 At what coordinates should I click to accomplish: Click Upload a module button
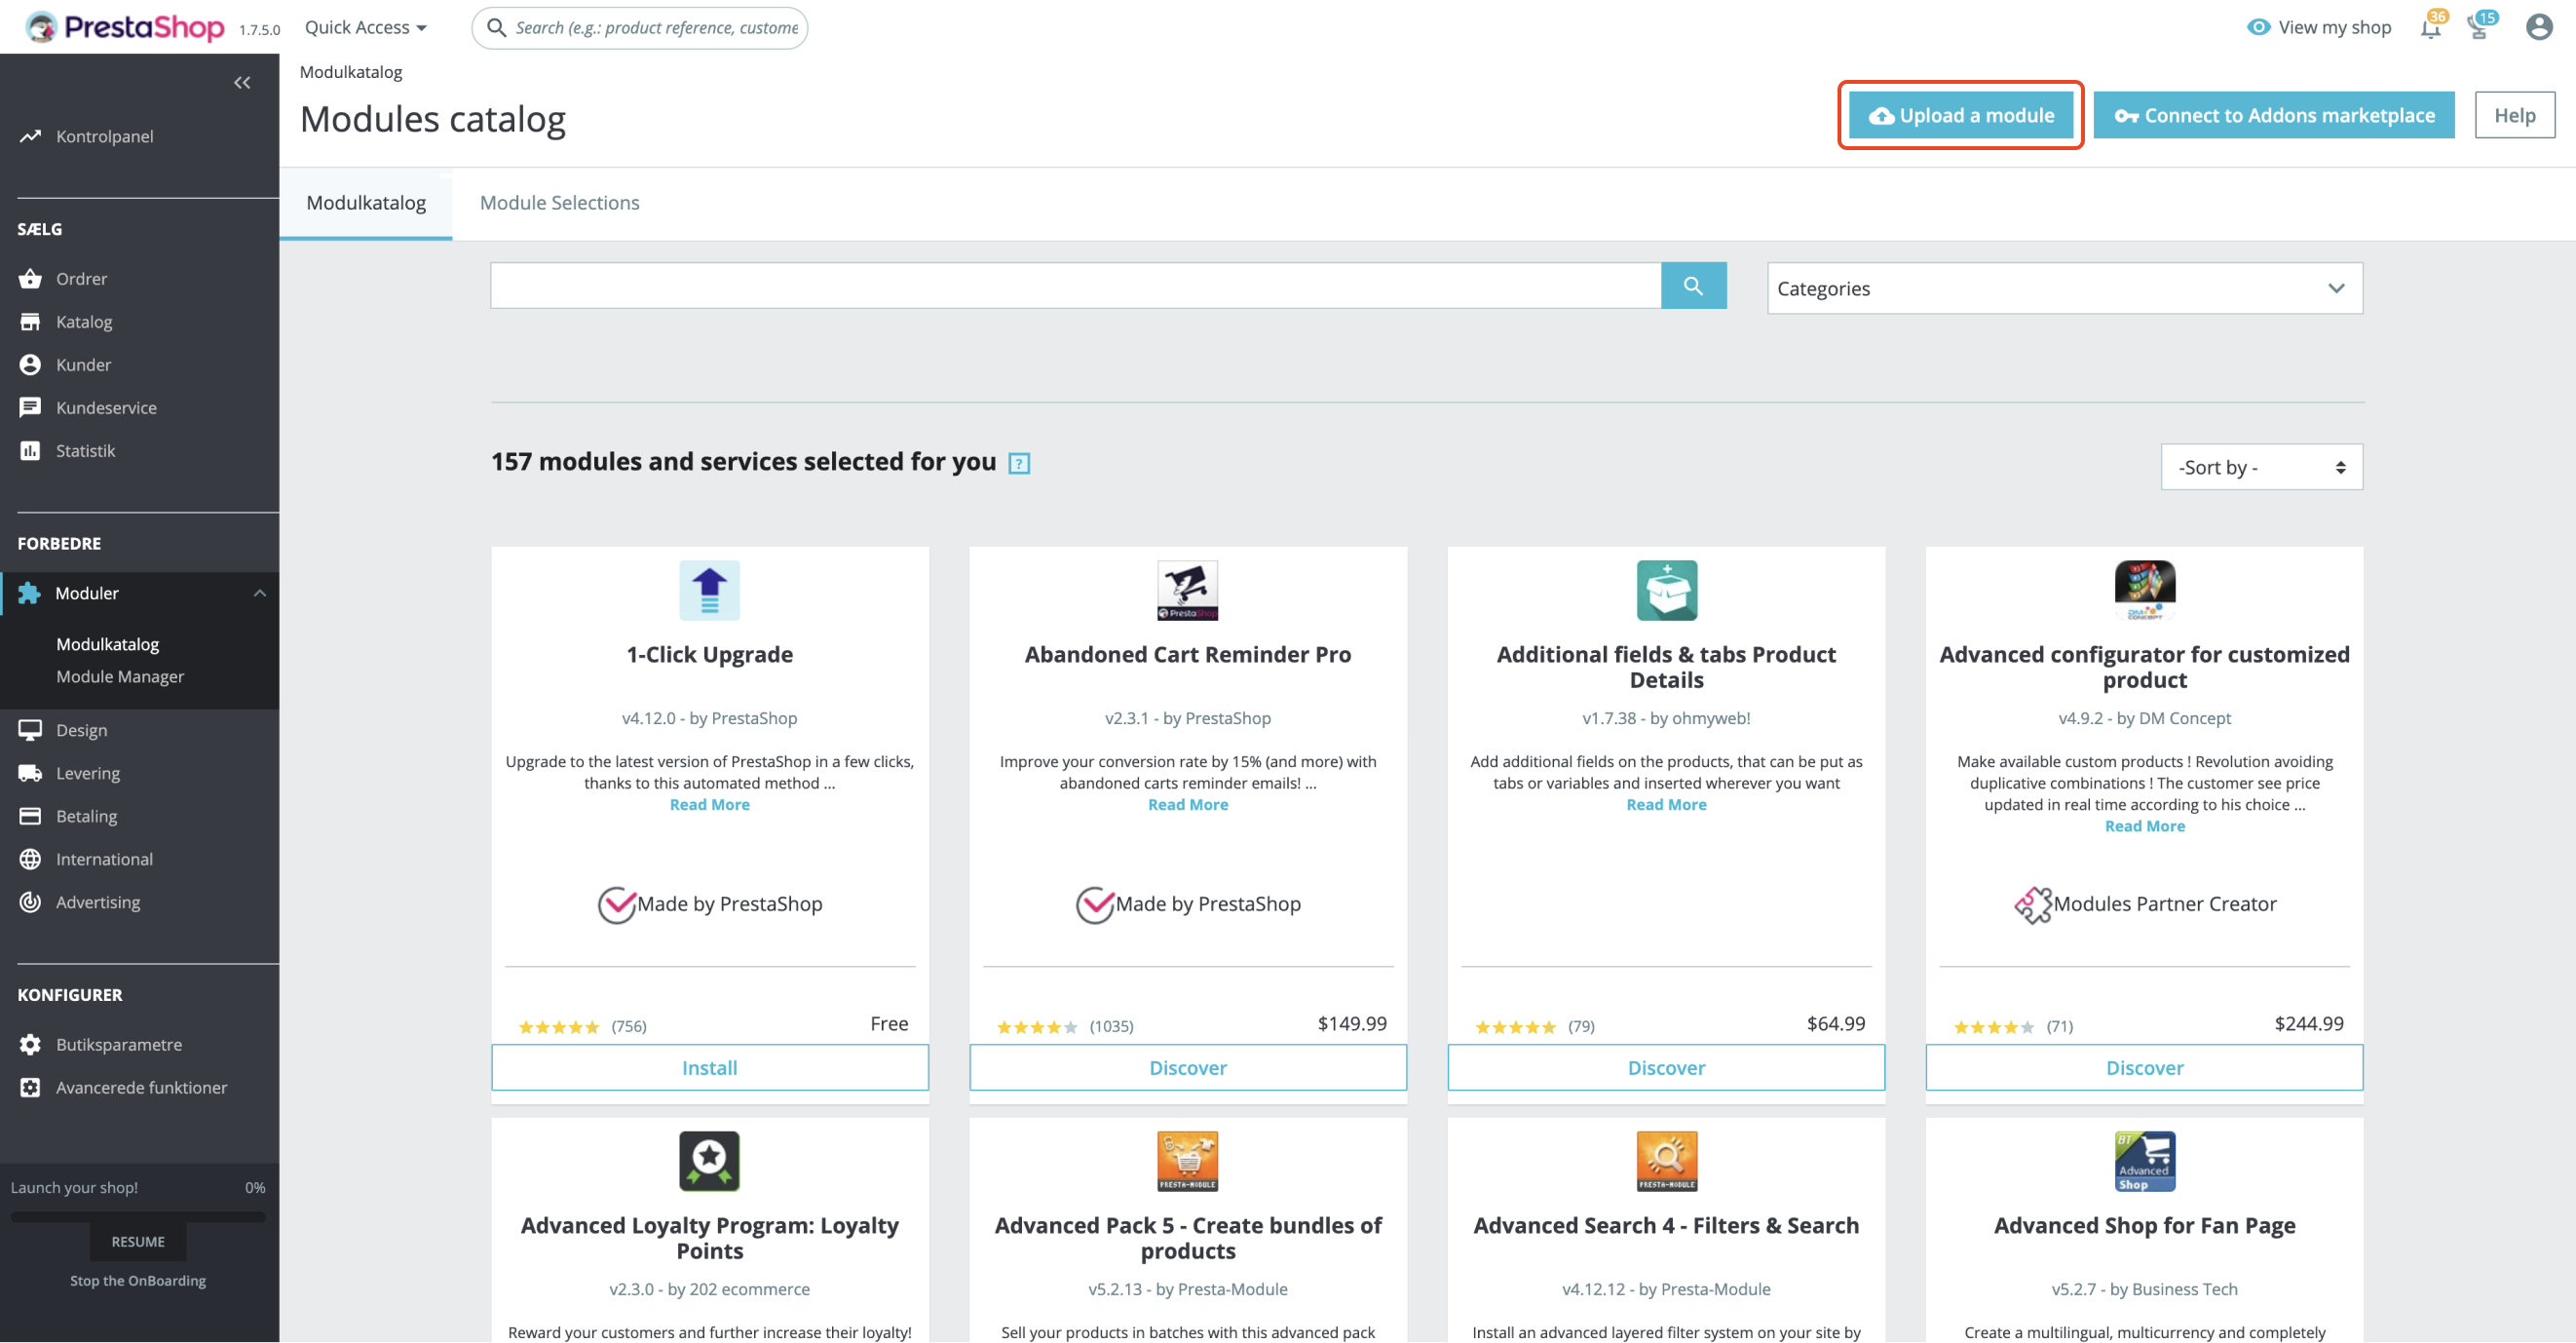point(1960,115)
